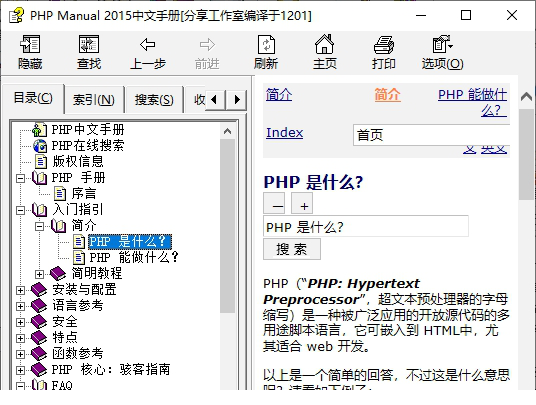Image resolution: width=536 pixels, height=405 pixels.
Task: Click the PHP中文手册 tree icon
Action: pos(39,130)
